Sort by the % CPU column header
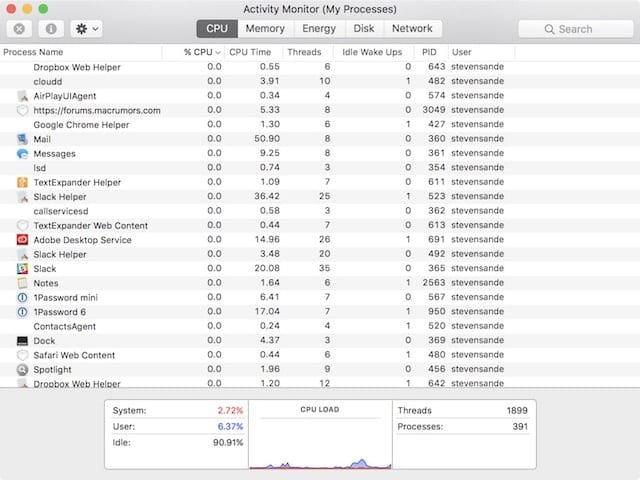The image size is (640, 480). point(201,52)
